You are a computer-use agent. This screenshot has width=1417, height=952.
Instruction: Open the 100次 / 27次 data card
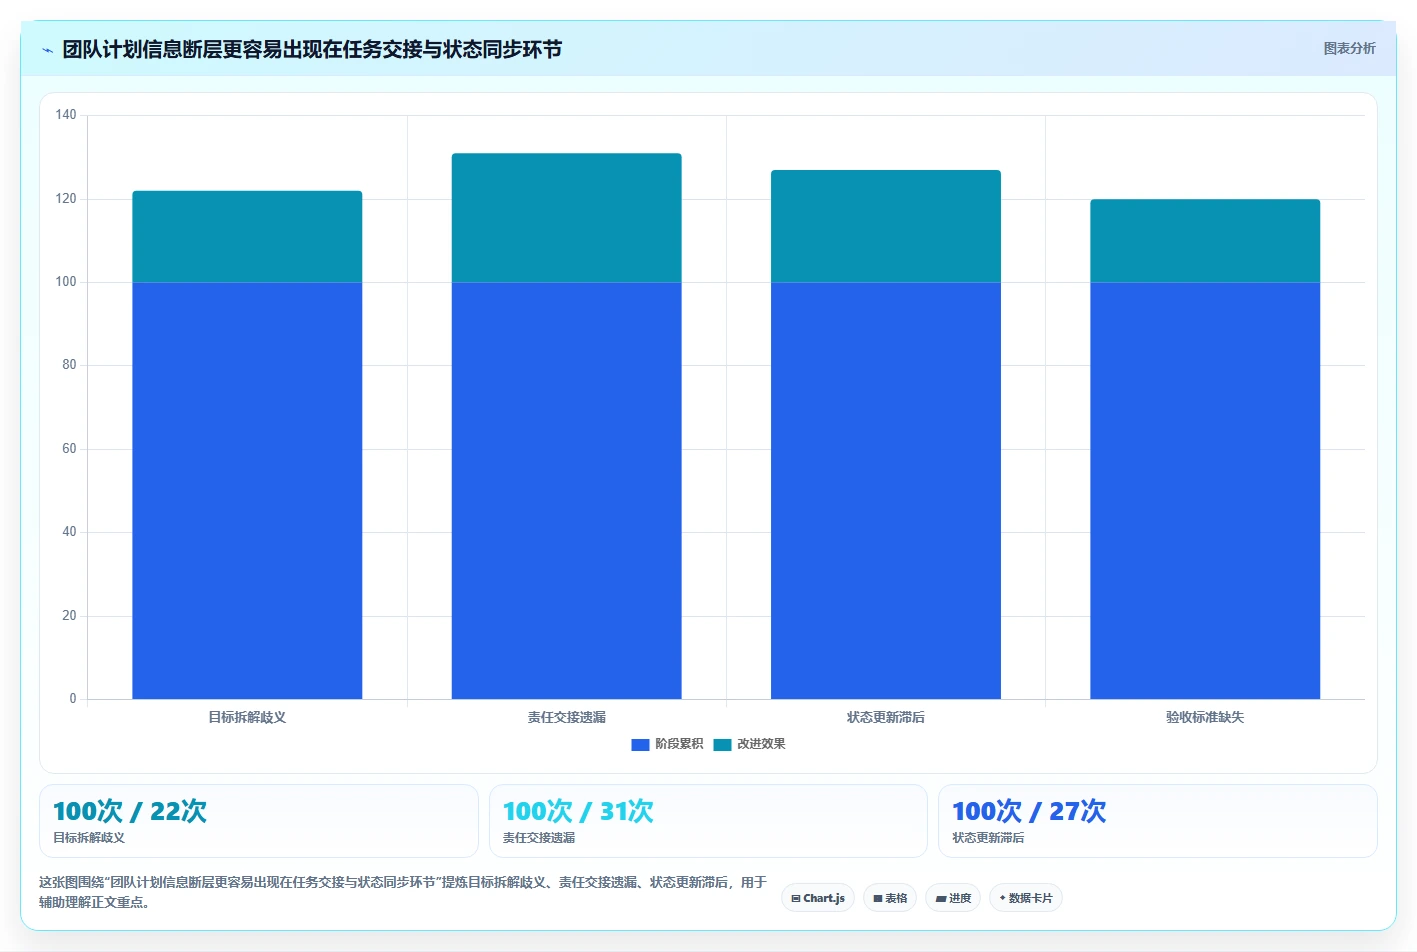(x=1158, y=821)
